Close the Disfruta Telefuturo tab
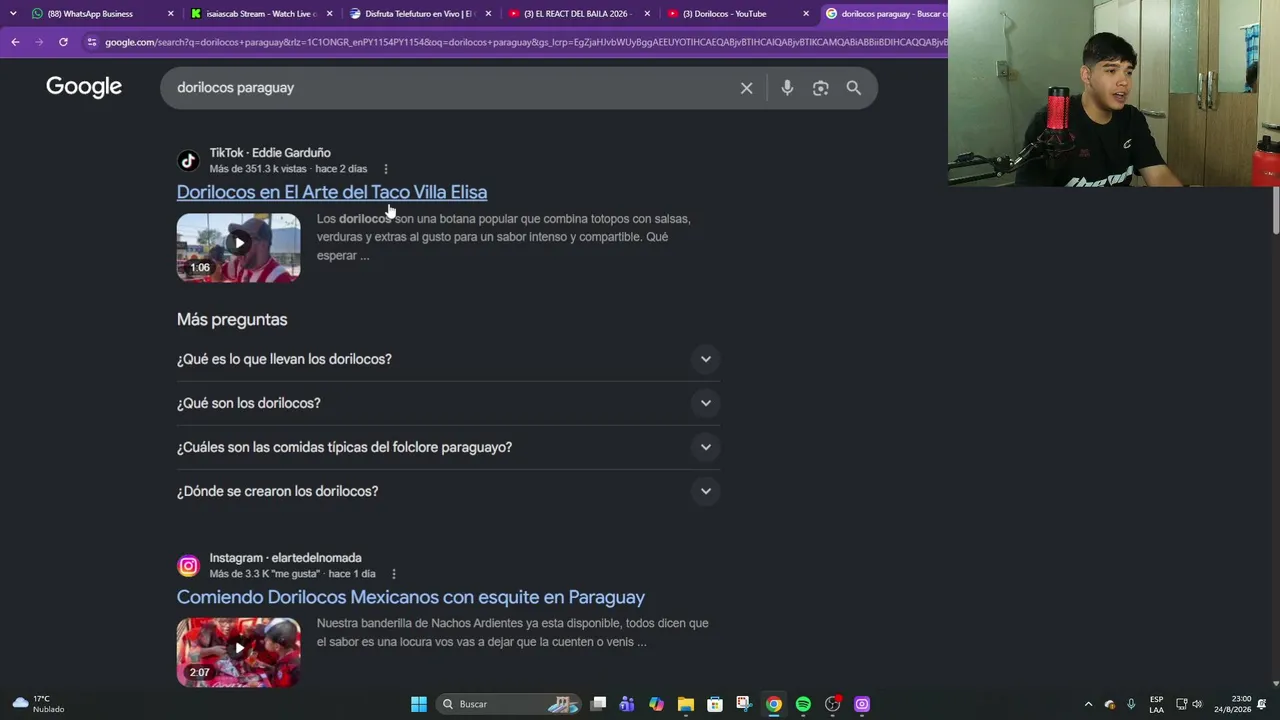 [x=488, y=14]
